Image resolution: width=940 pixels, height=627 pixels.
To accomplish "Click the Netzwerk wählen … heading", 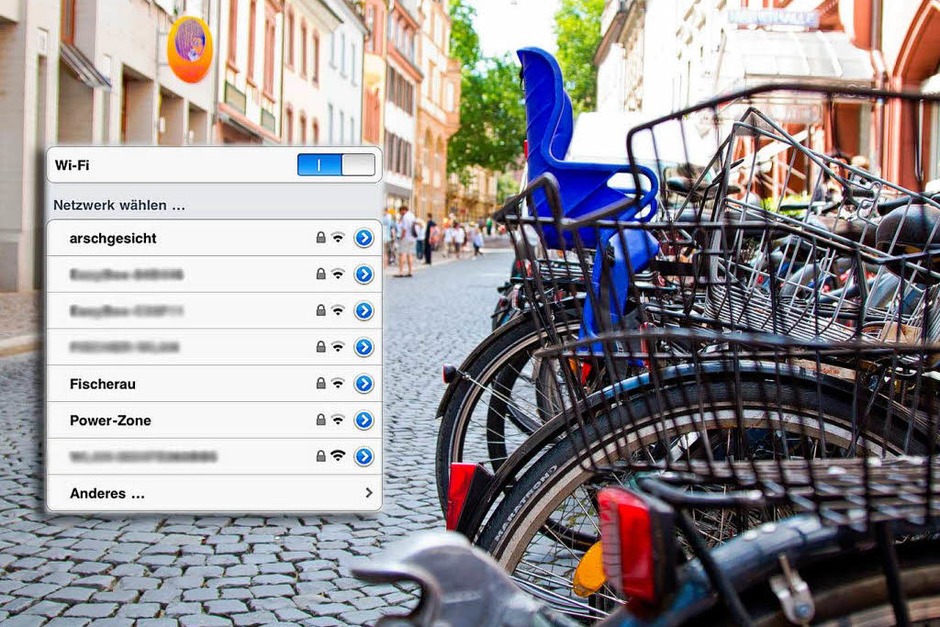I will coord(119,205).
